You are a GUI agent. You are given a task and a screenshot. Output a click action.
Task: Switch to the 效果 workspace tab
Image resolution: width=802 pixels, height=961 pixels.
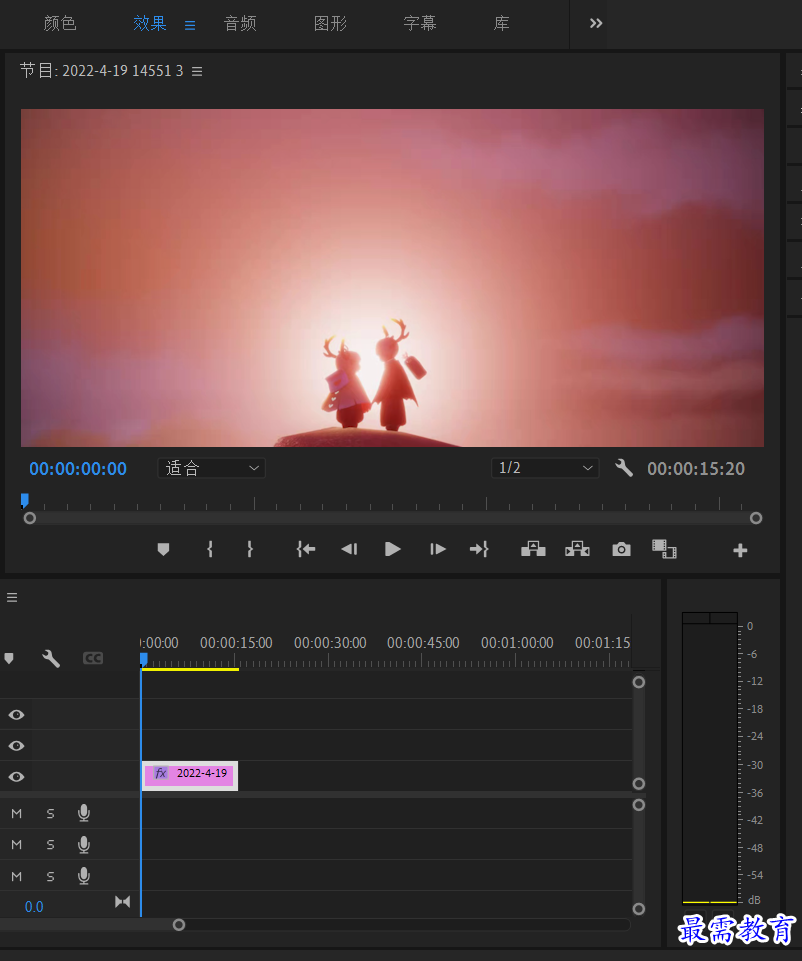pyautogui.click(x=149, y=23)
